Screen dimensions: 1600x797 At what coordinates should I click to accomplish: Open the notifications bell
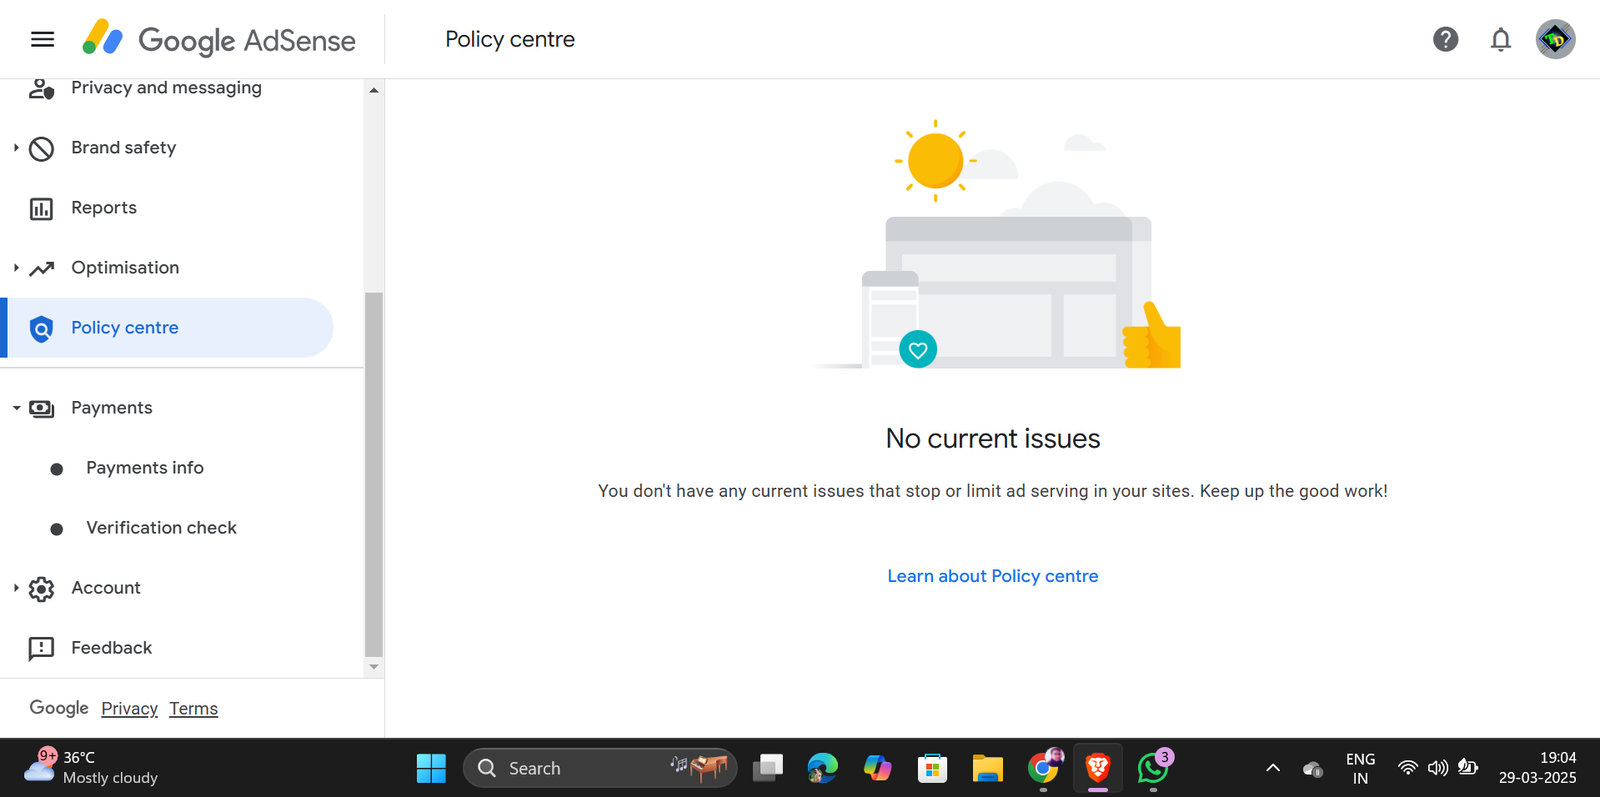pyautogui.click(x=1500, y=39)
